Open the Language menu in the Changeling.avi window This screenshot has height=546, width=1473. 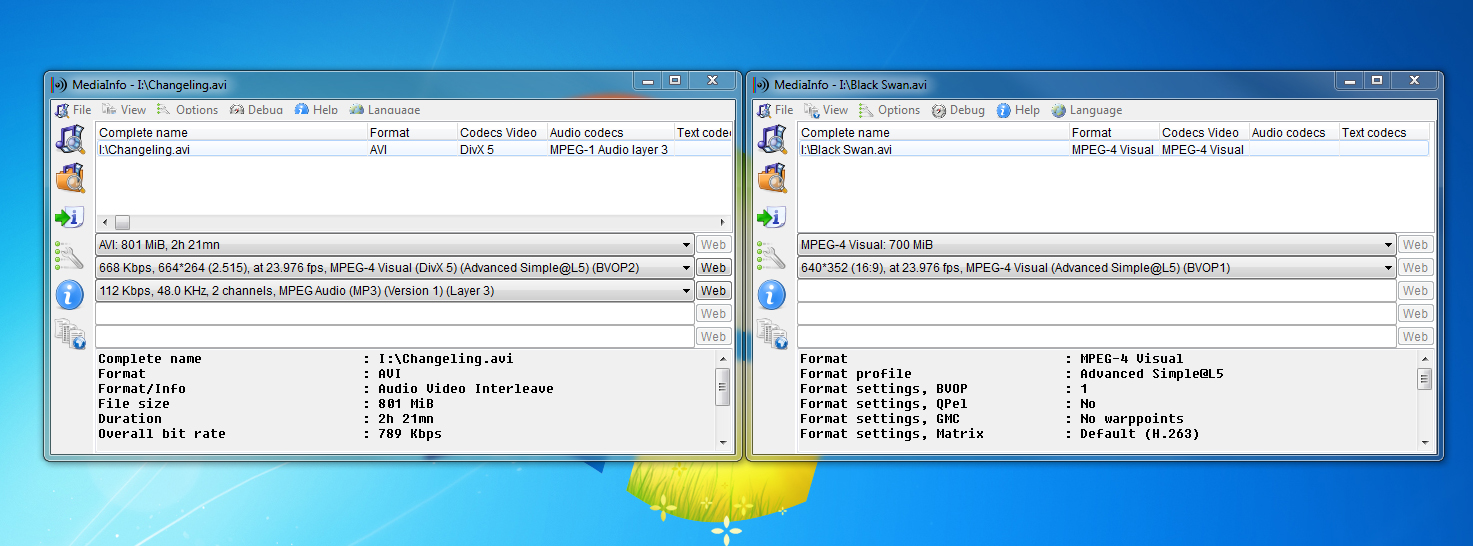click(x=384, y=110)
